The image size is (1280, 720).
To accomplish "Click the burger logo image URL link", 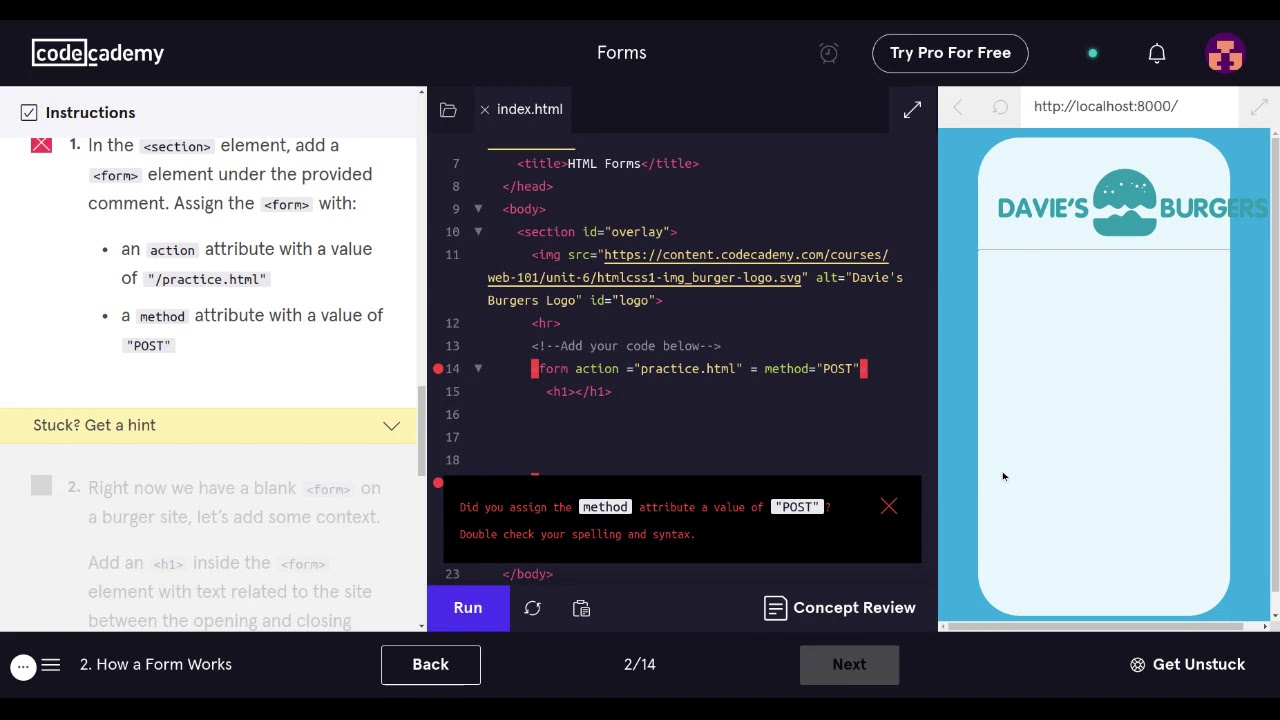I will pos(688,266).
